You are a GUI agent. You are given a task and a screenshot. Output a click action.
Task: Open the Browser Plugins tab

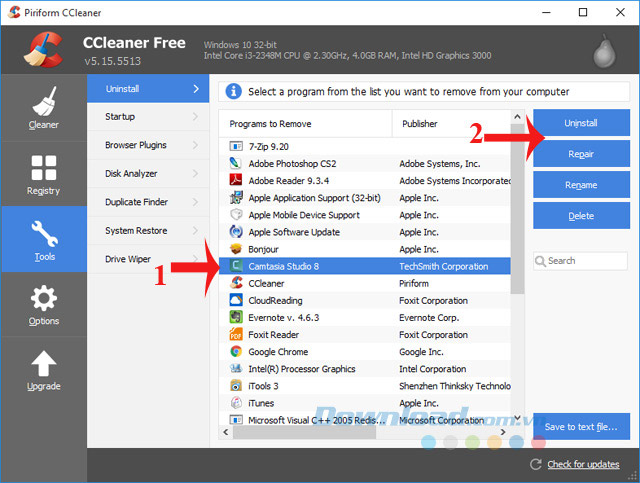[148, 145]
